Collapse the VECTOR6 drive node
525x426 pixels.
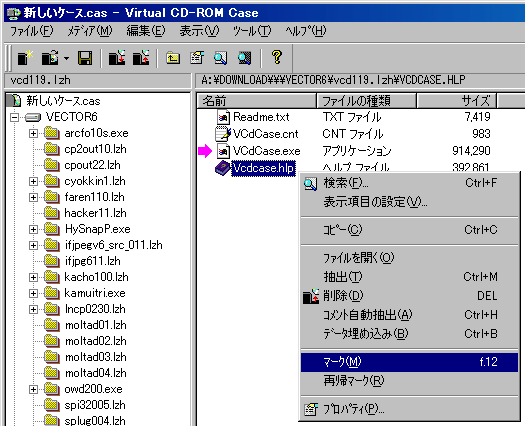tap(14, 117)
